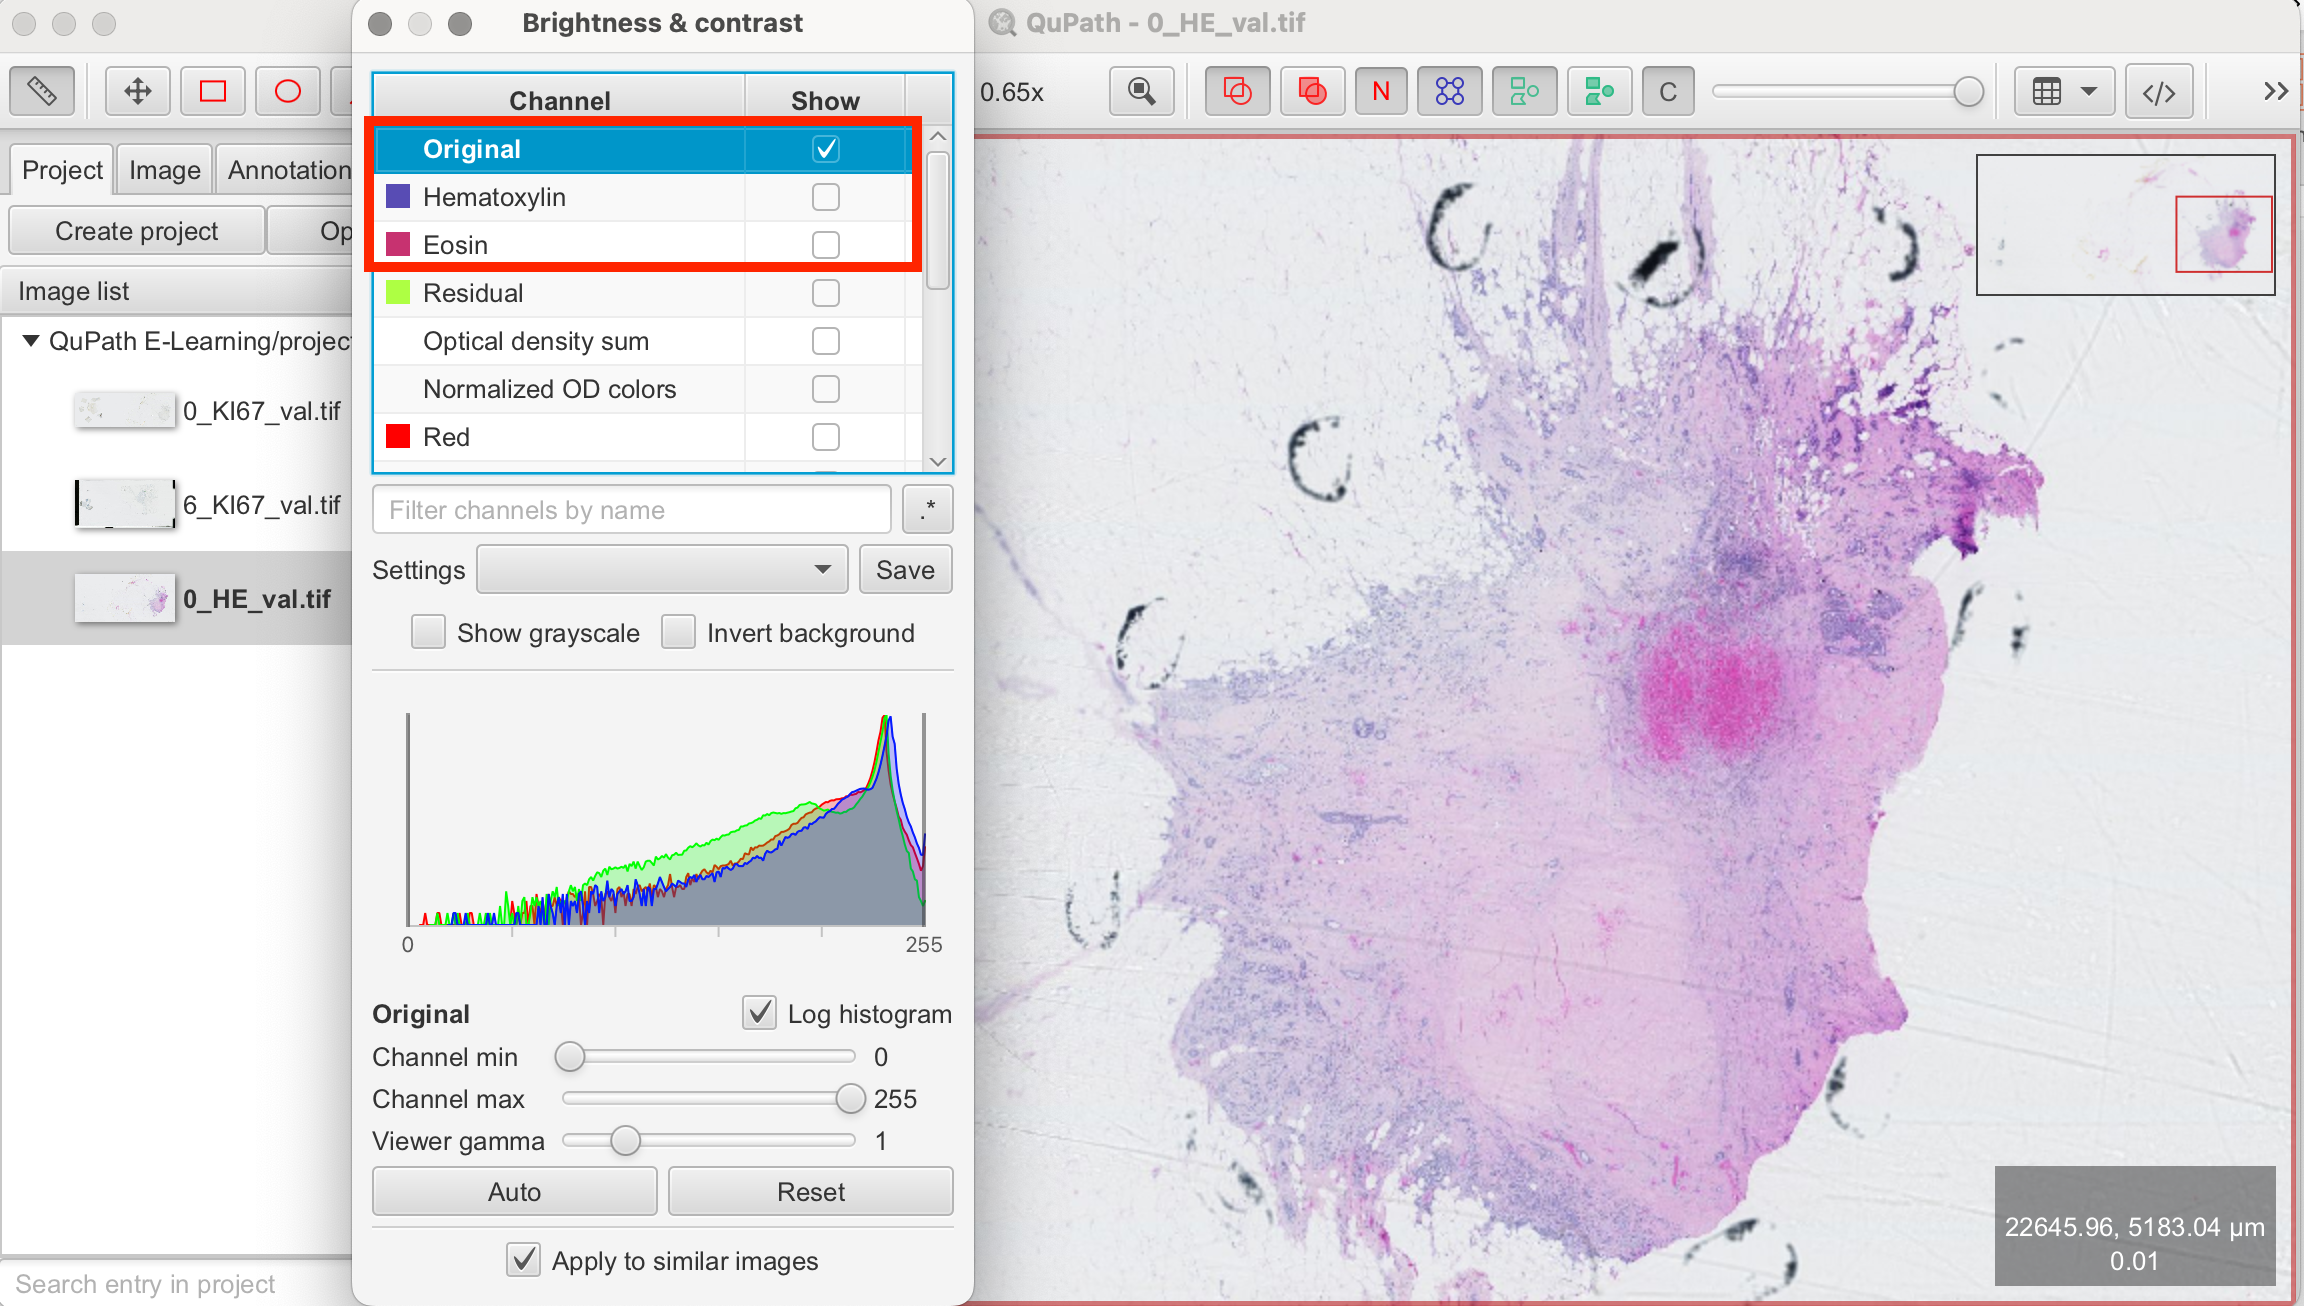
Task: Switch to the Annotation tab
Action: click(288, 170)
